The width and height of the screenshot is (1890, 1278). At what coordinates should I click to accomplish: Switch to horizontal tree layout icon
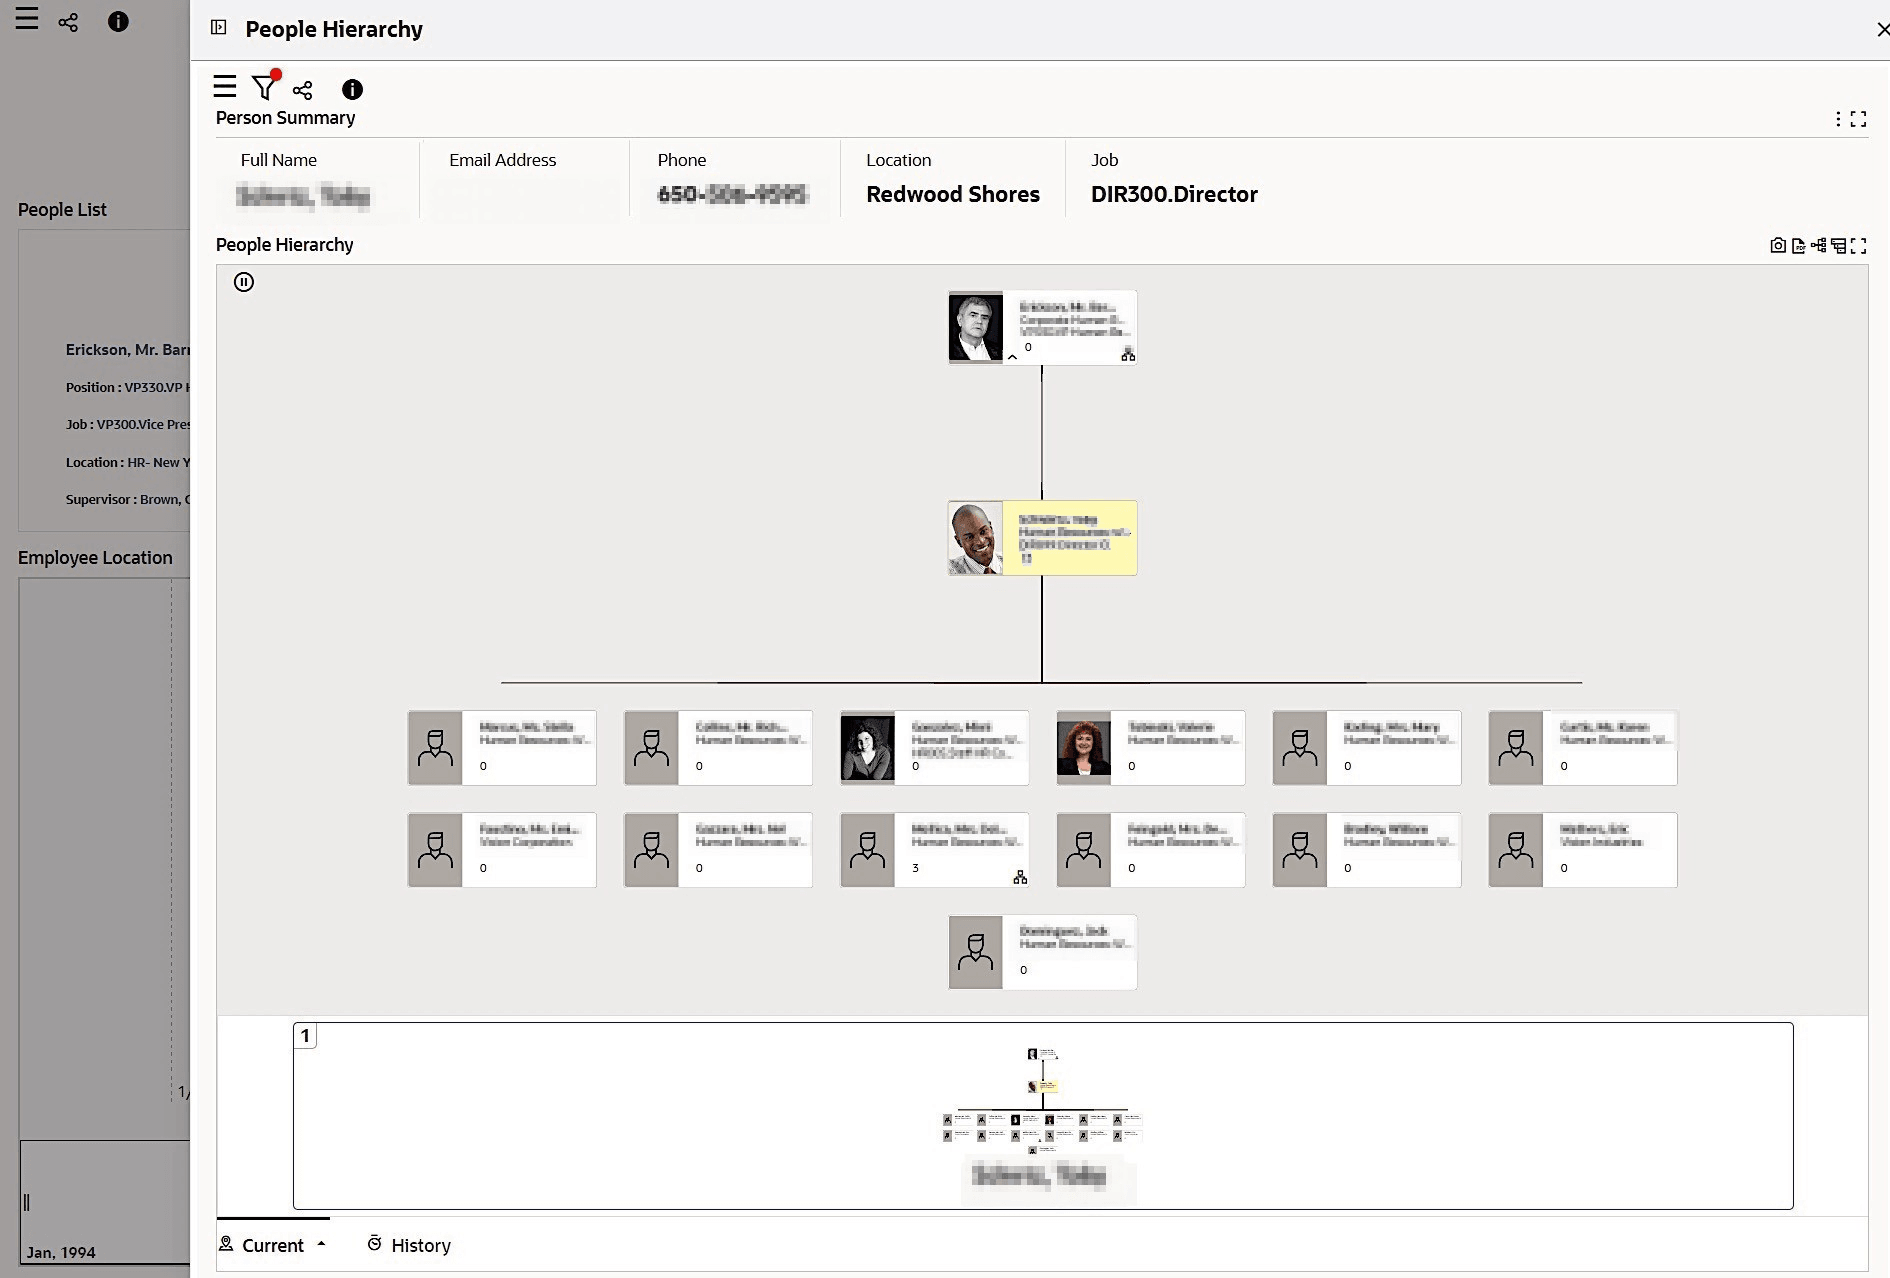coord(1818,245)
